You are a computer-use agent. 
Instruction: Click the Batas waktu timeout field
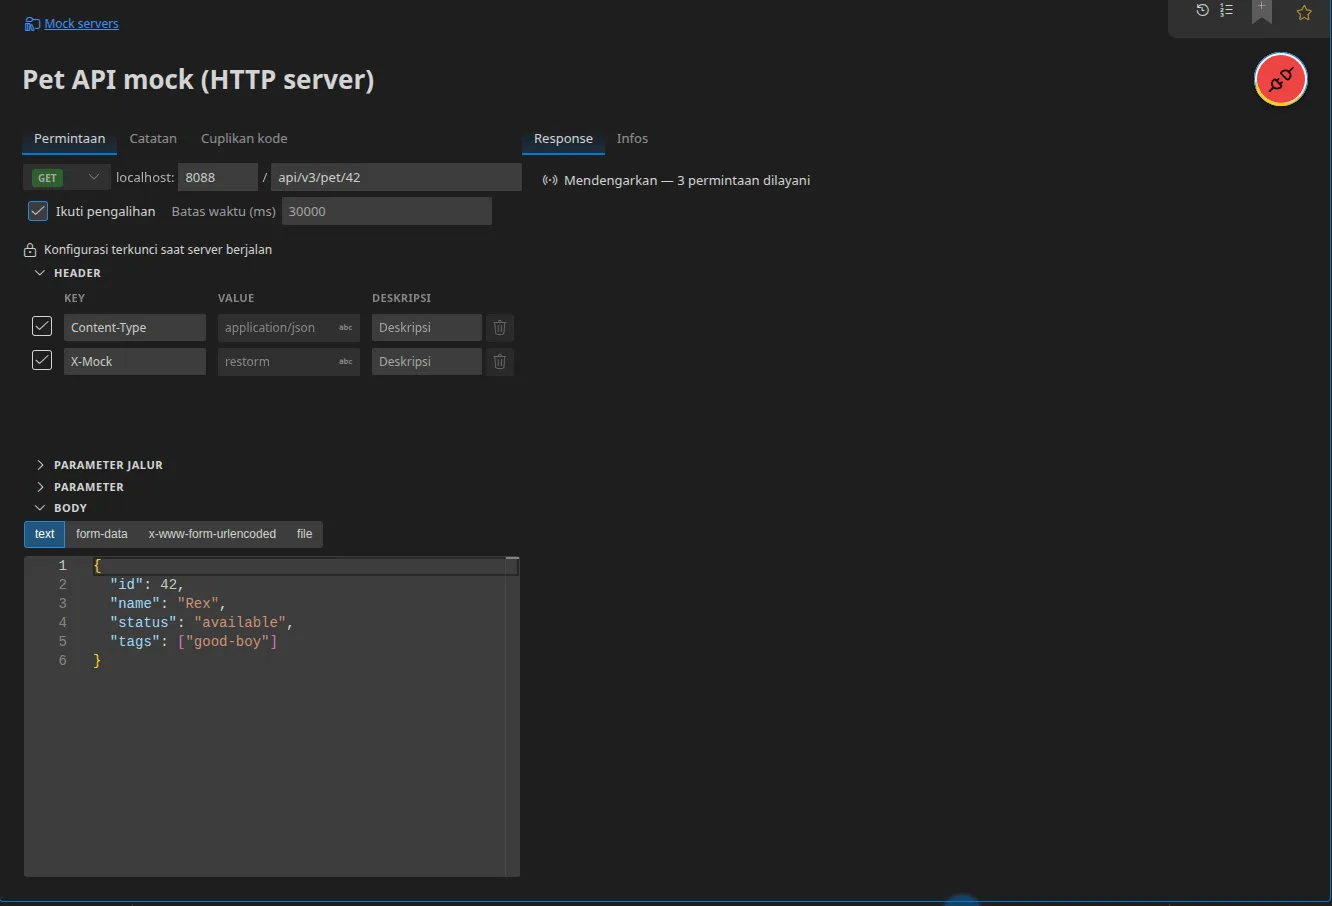387,211
